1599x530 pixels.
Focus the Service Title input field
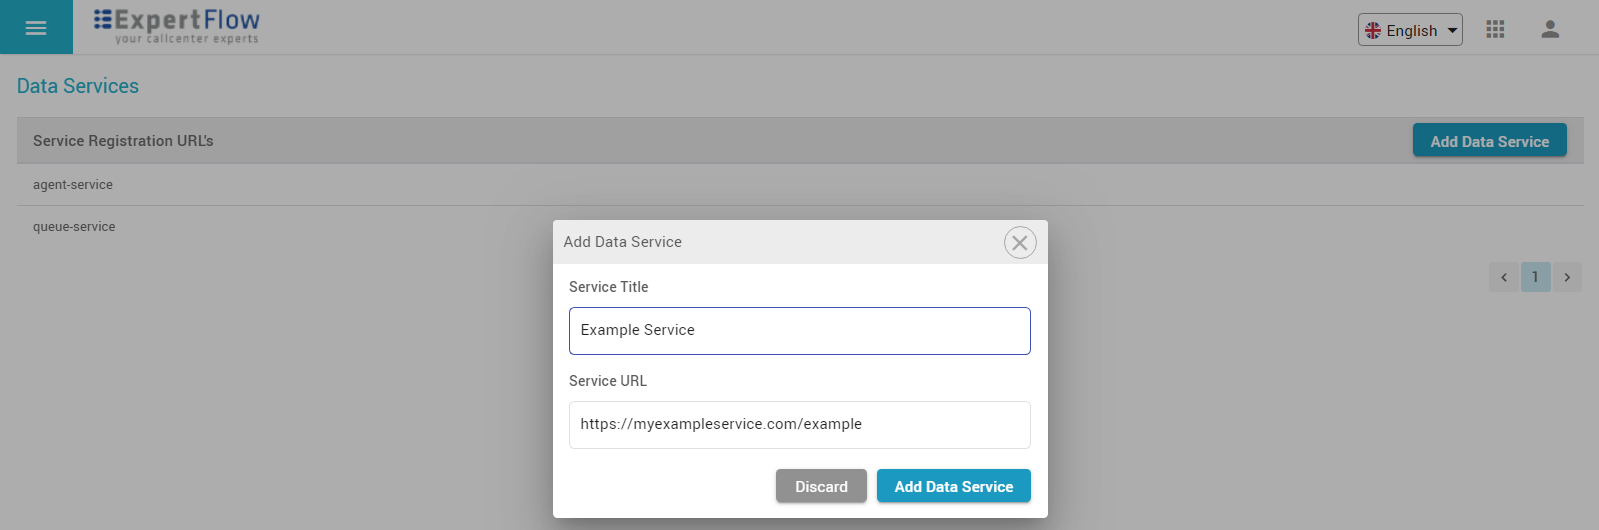pos(799,331)
